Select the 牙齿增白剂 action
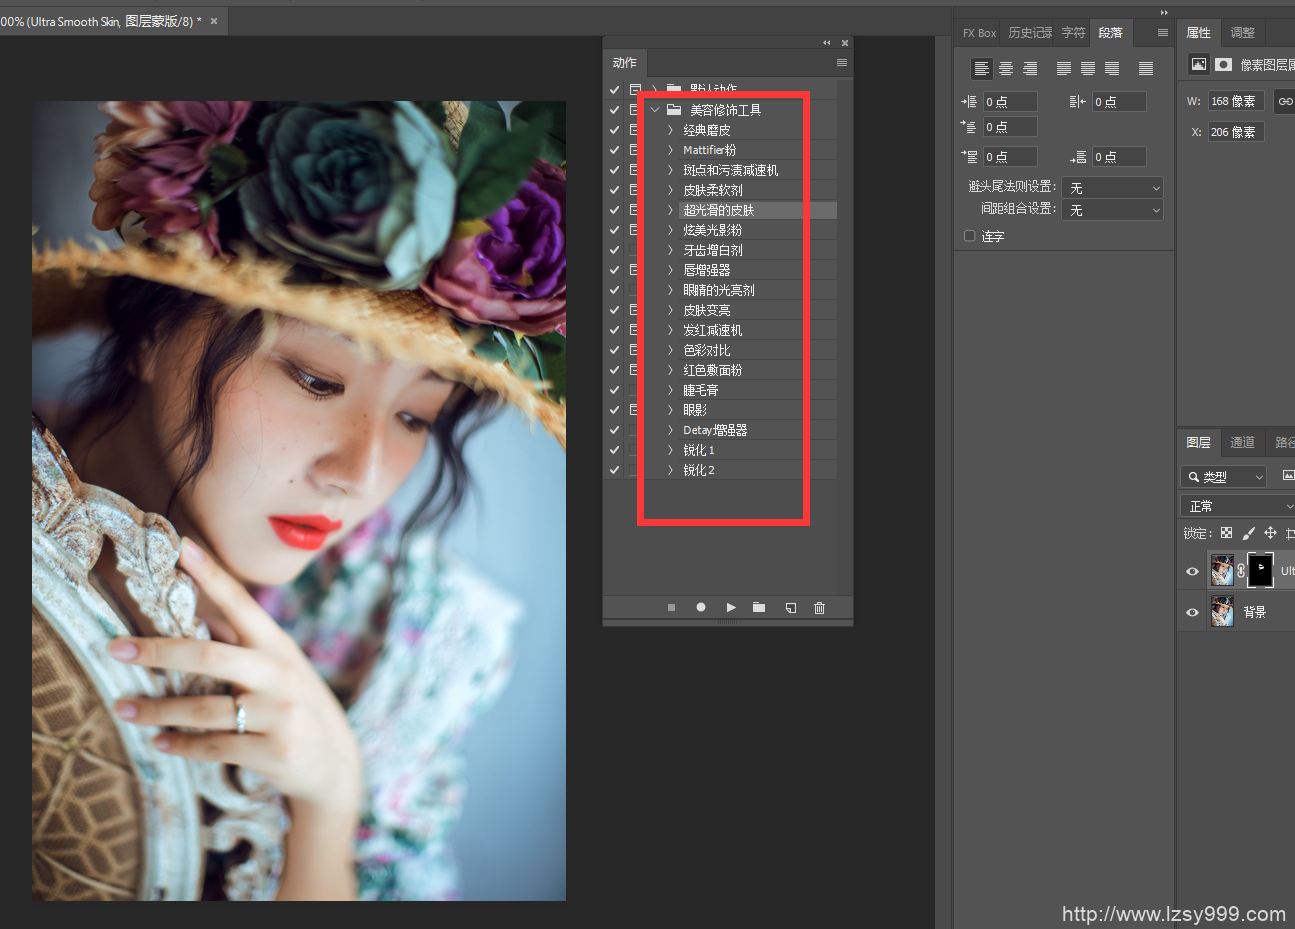Screen dimensions: 1295x929 click(x=713, y=250)
